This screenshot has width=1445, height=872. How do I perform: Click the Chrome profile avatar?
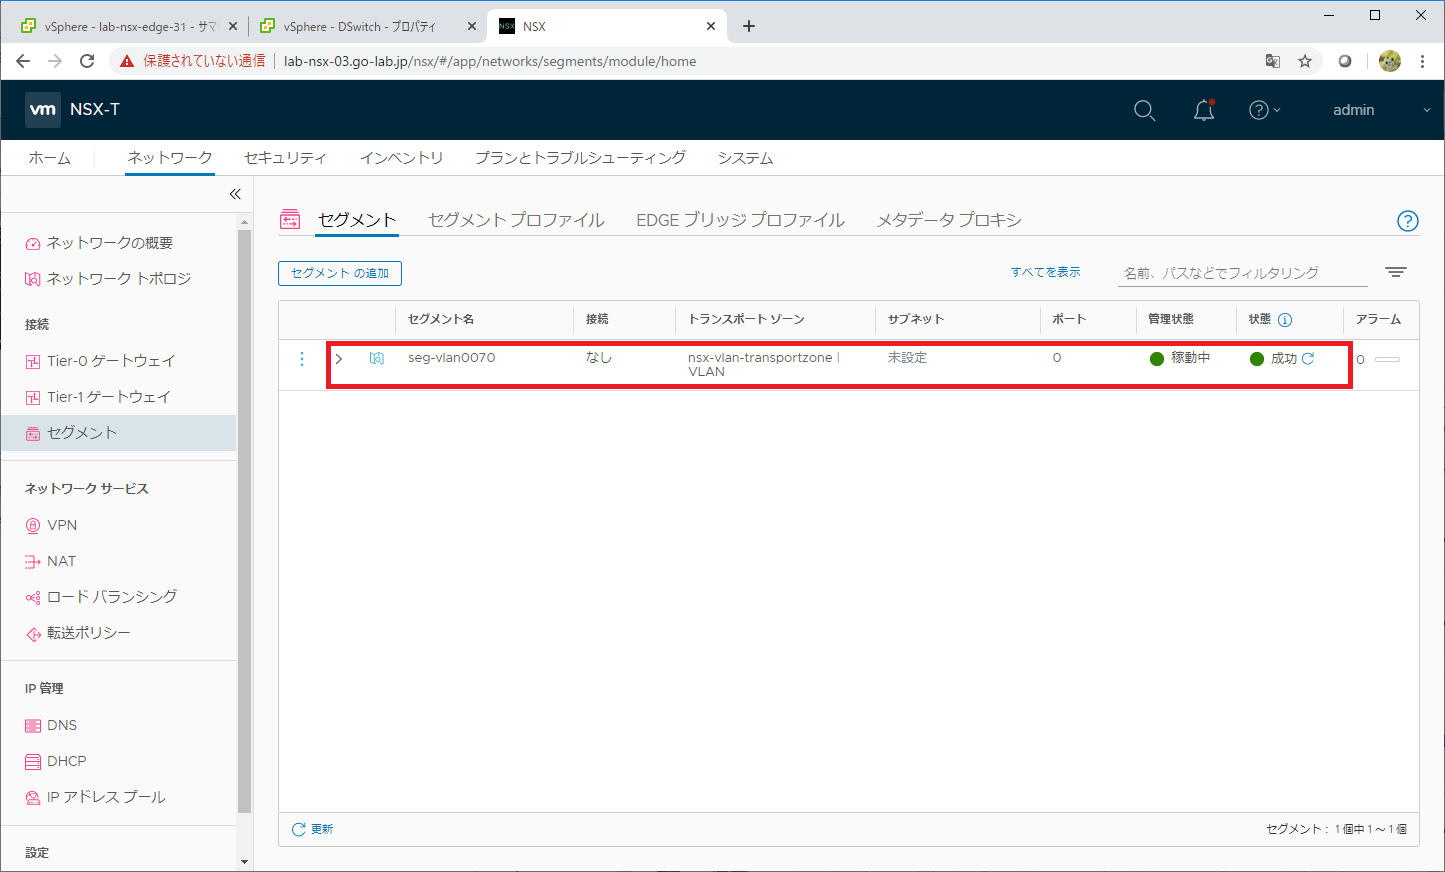coord(1390,61)
